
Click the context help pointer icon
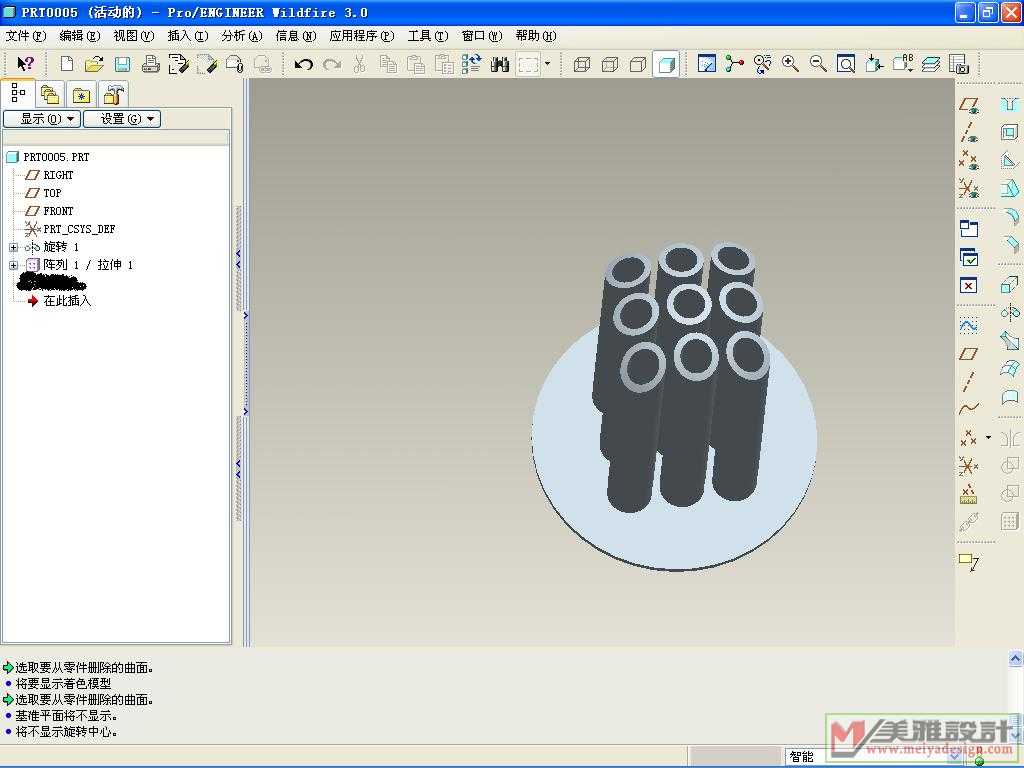tap(25, 64)
